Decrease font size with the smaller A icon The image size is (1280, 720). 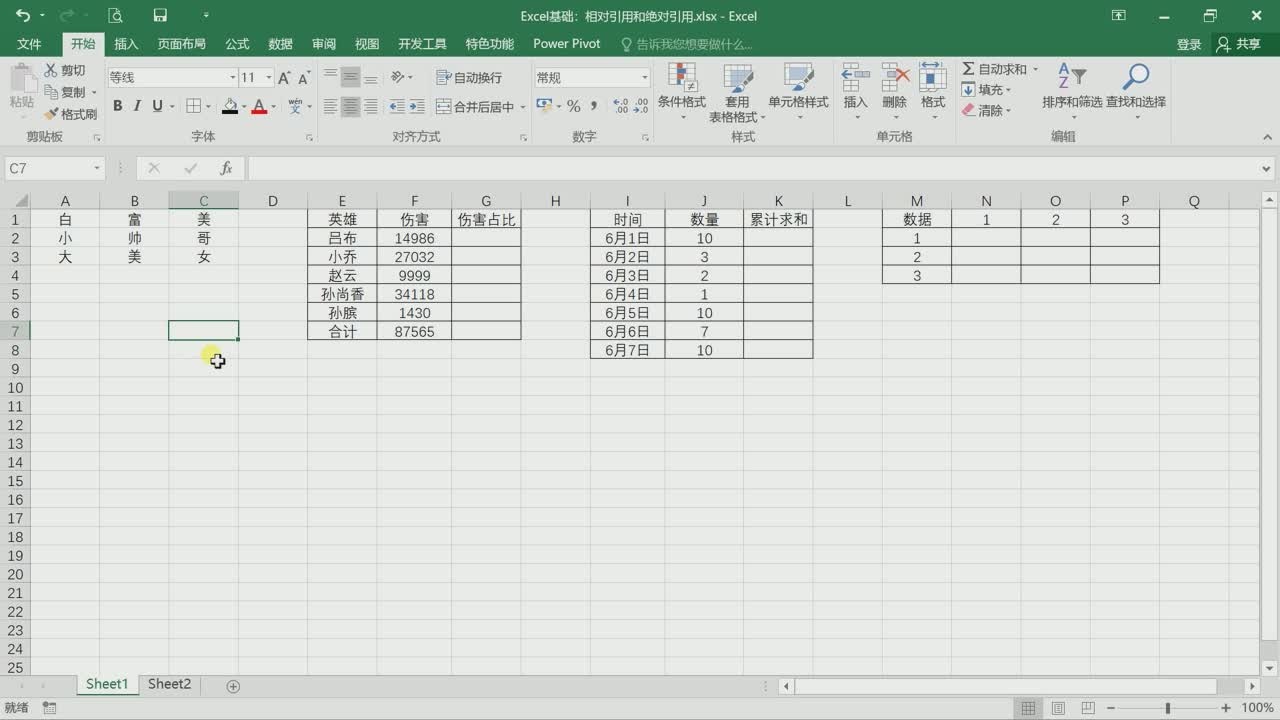pyautogui.click(x=302, y=78)
